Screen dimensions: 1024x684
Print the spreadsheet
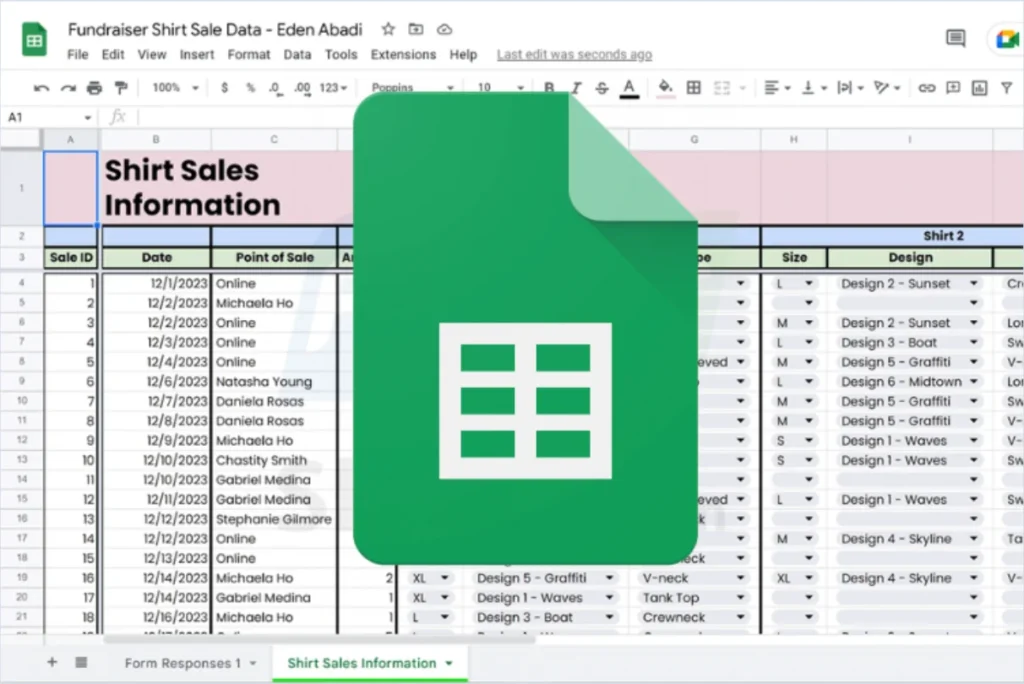tap(94, 88)
